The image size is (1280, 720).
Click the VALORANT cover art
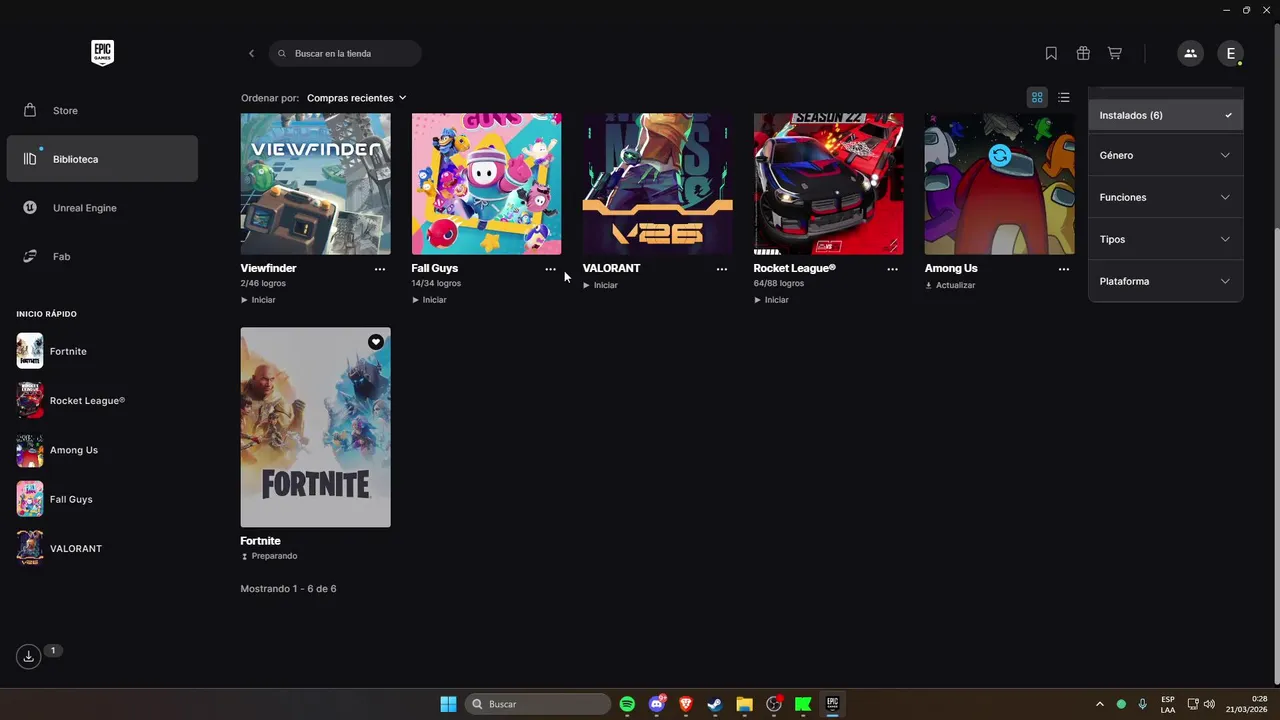(x=658, y=184)
